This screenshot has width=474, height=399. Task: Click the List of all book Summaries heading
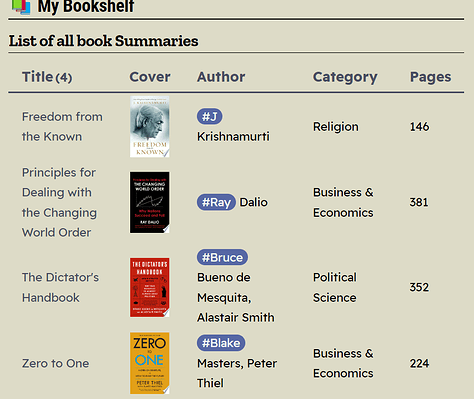(103, 41)
